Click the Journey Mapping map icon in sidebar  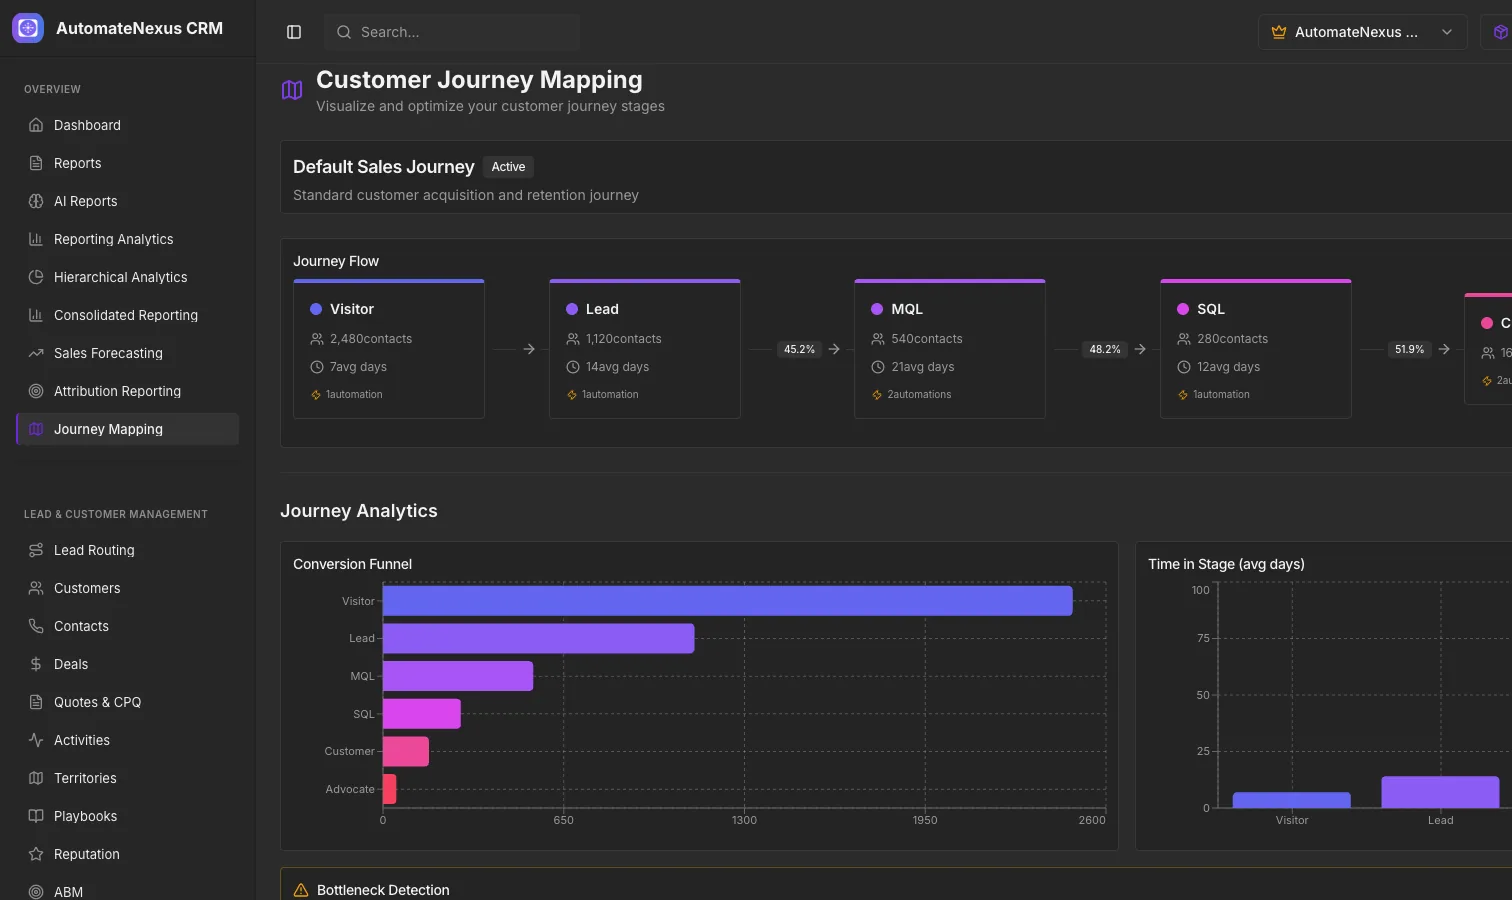pos(36,429)
